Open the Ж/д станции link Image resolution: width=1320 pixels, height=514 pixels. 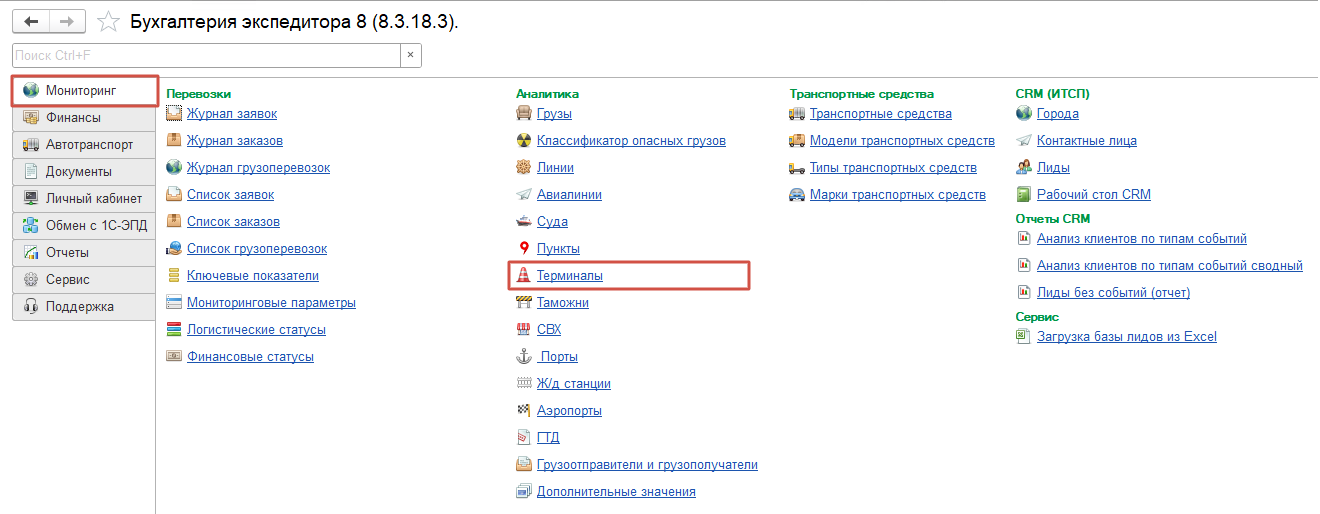[x=574, y=384]
